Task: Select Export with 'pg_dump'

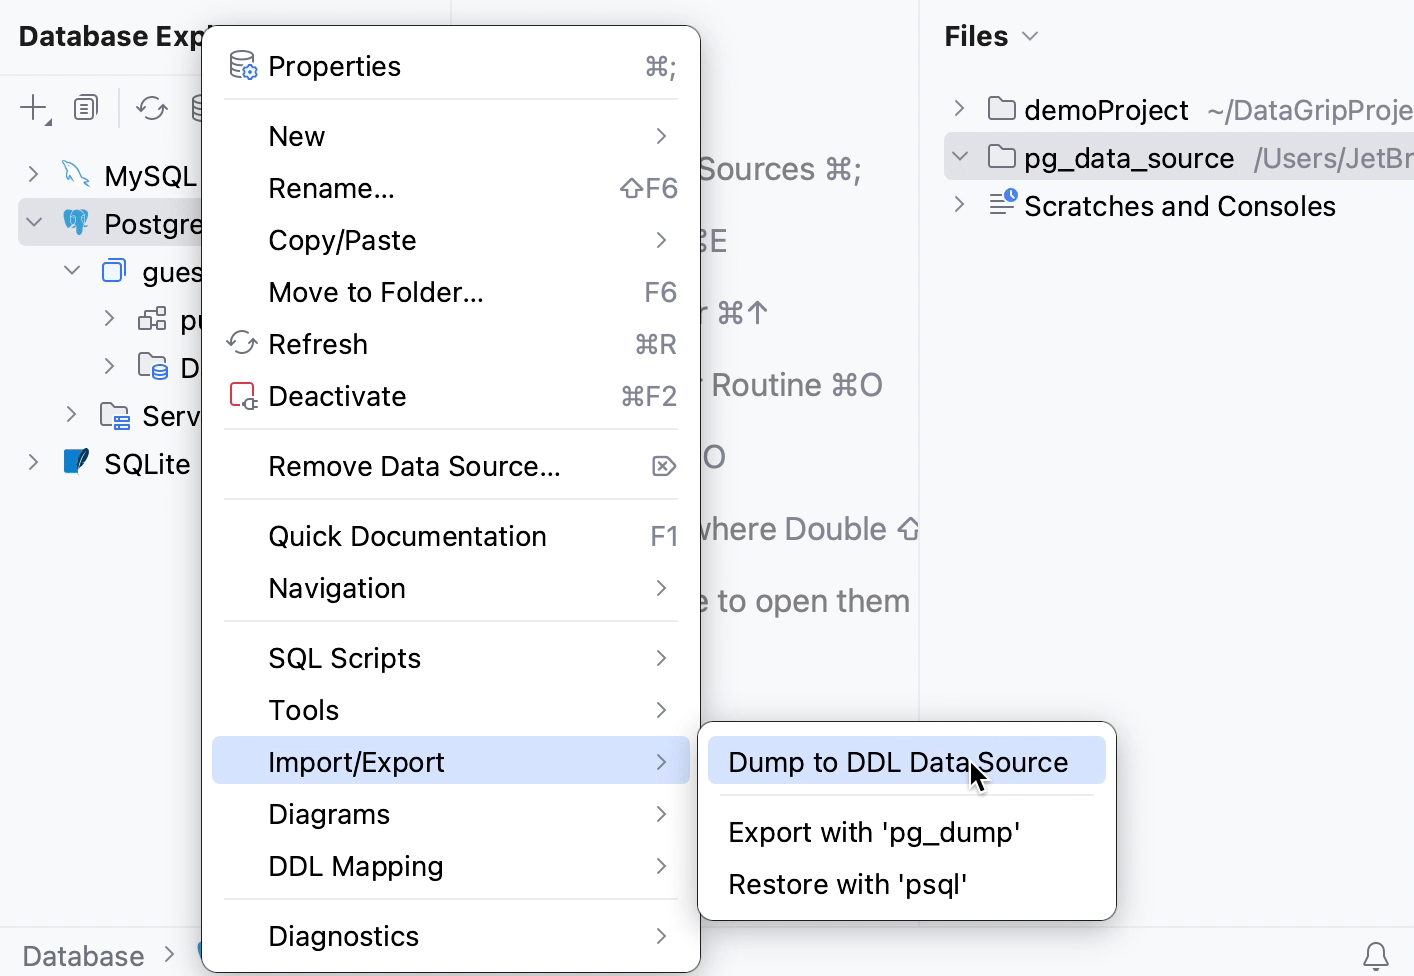Action: click(x=907, y=832)
